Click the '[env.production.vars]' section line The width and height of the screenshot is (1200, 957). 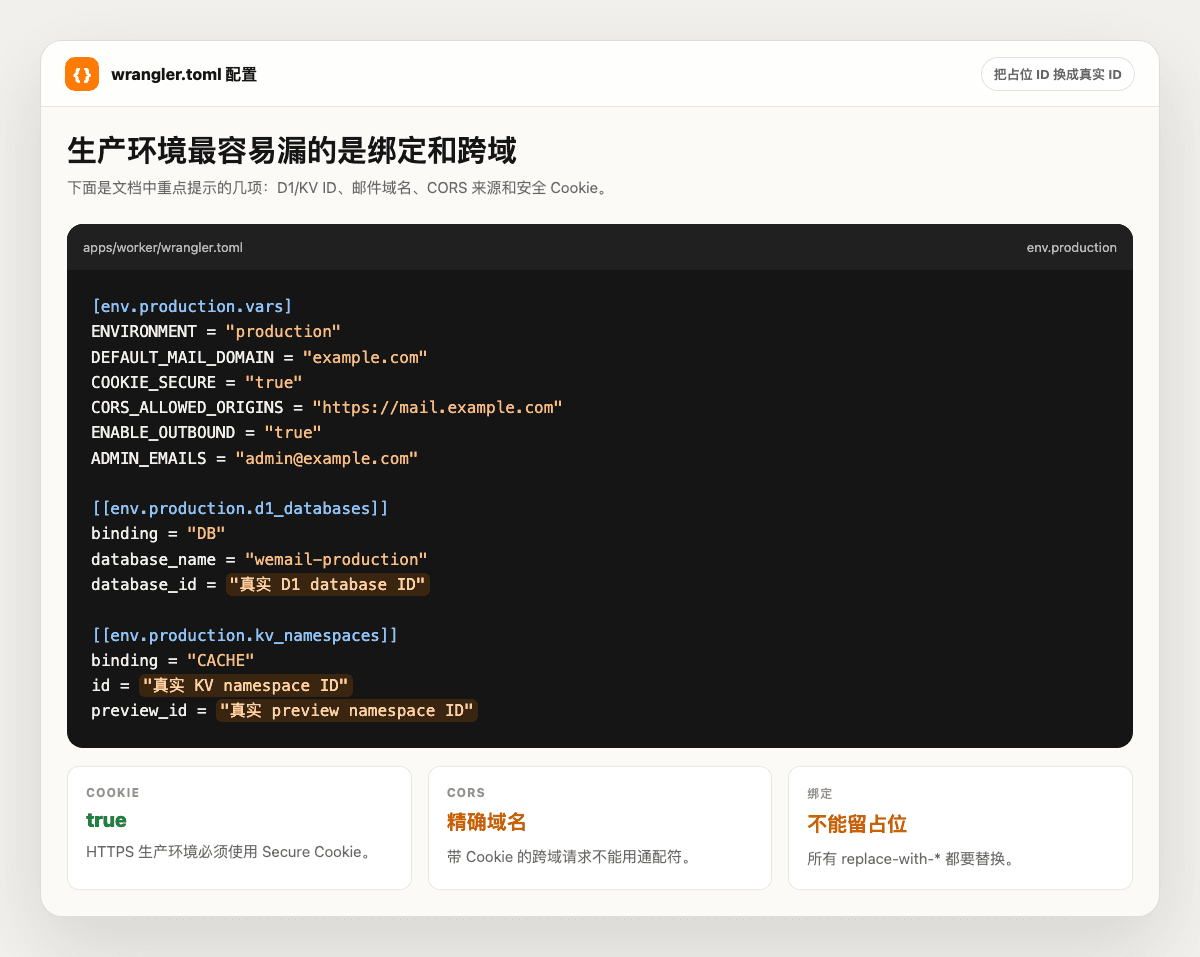[191, 306]
